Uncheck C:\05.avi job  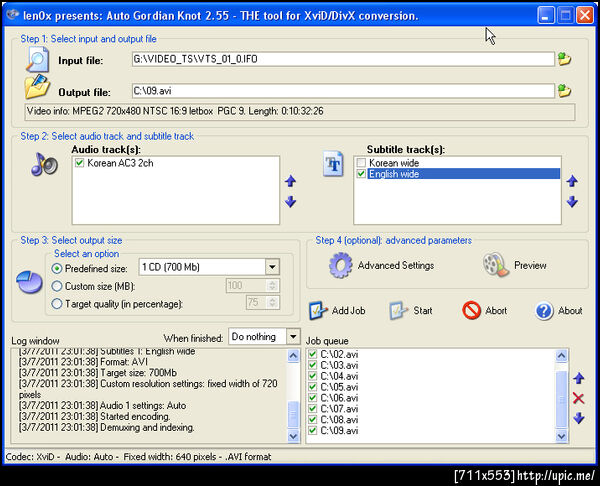[313, 387]
